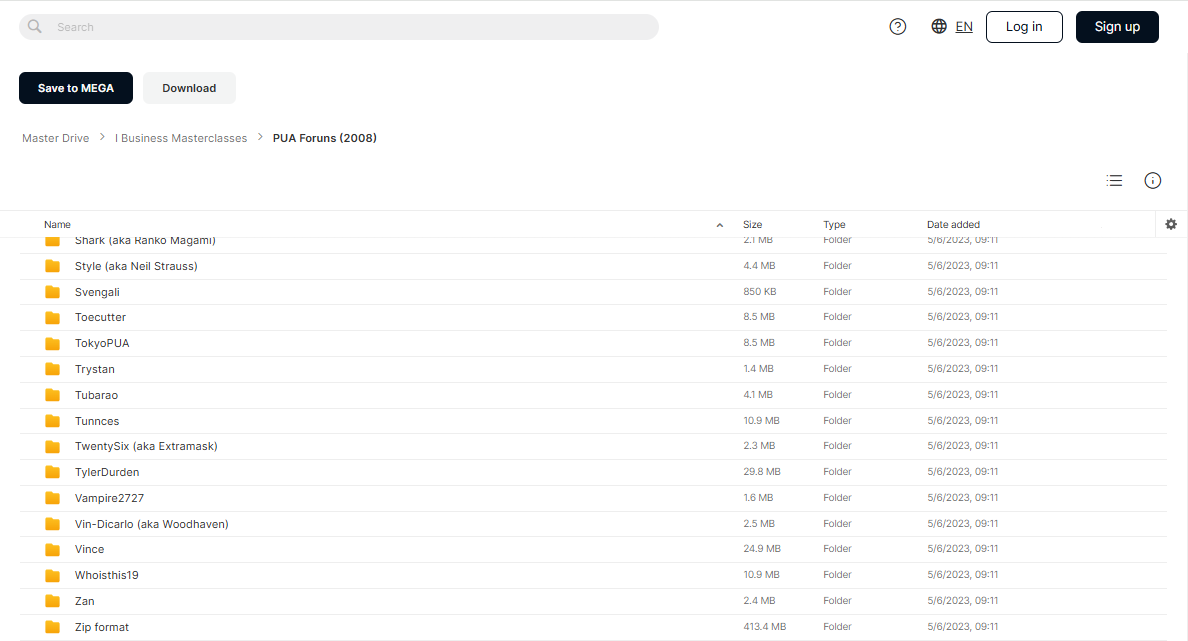Select the Zip format folder name
The width and height of the screenshot is (1188, 641).
tap(102, 627)
